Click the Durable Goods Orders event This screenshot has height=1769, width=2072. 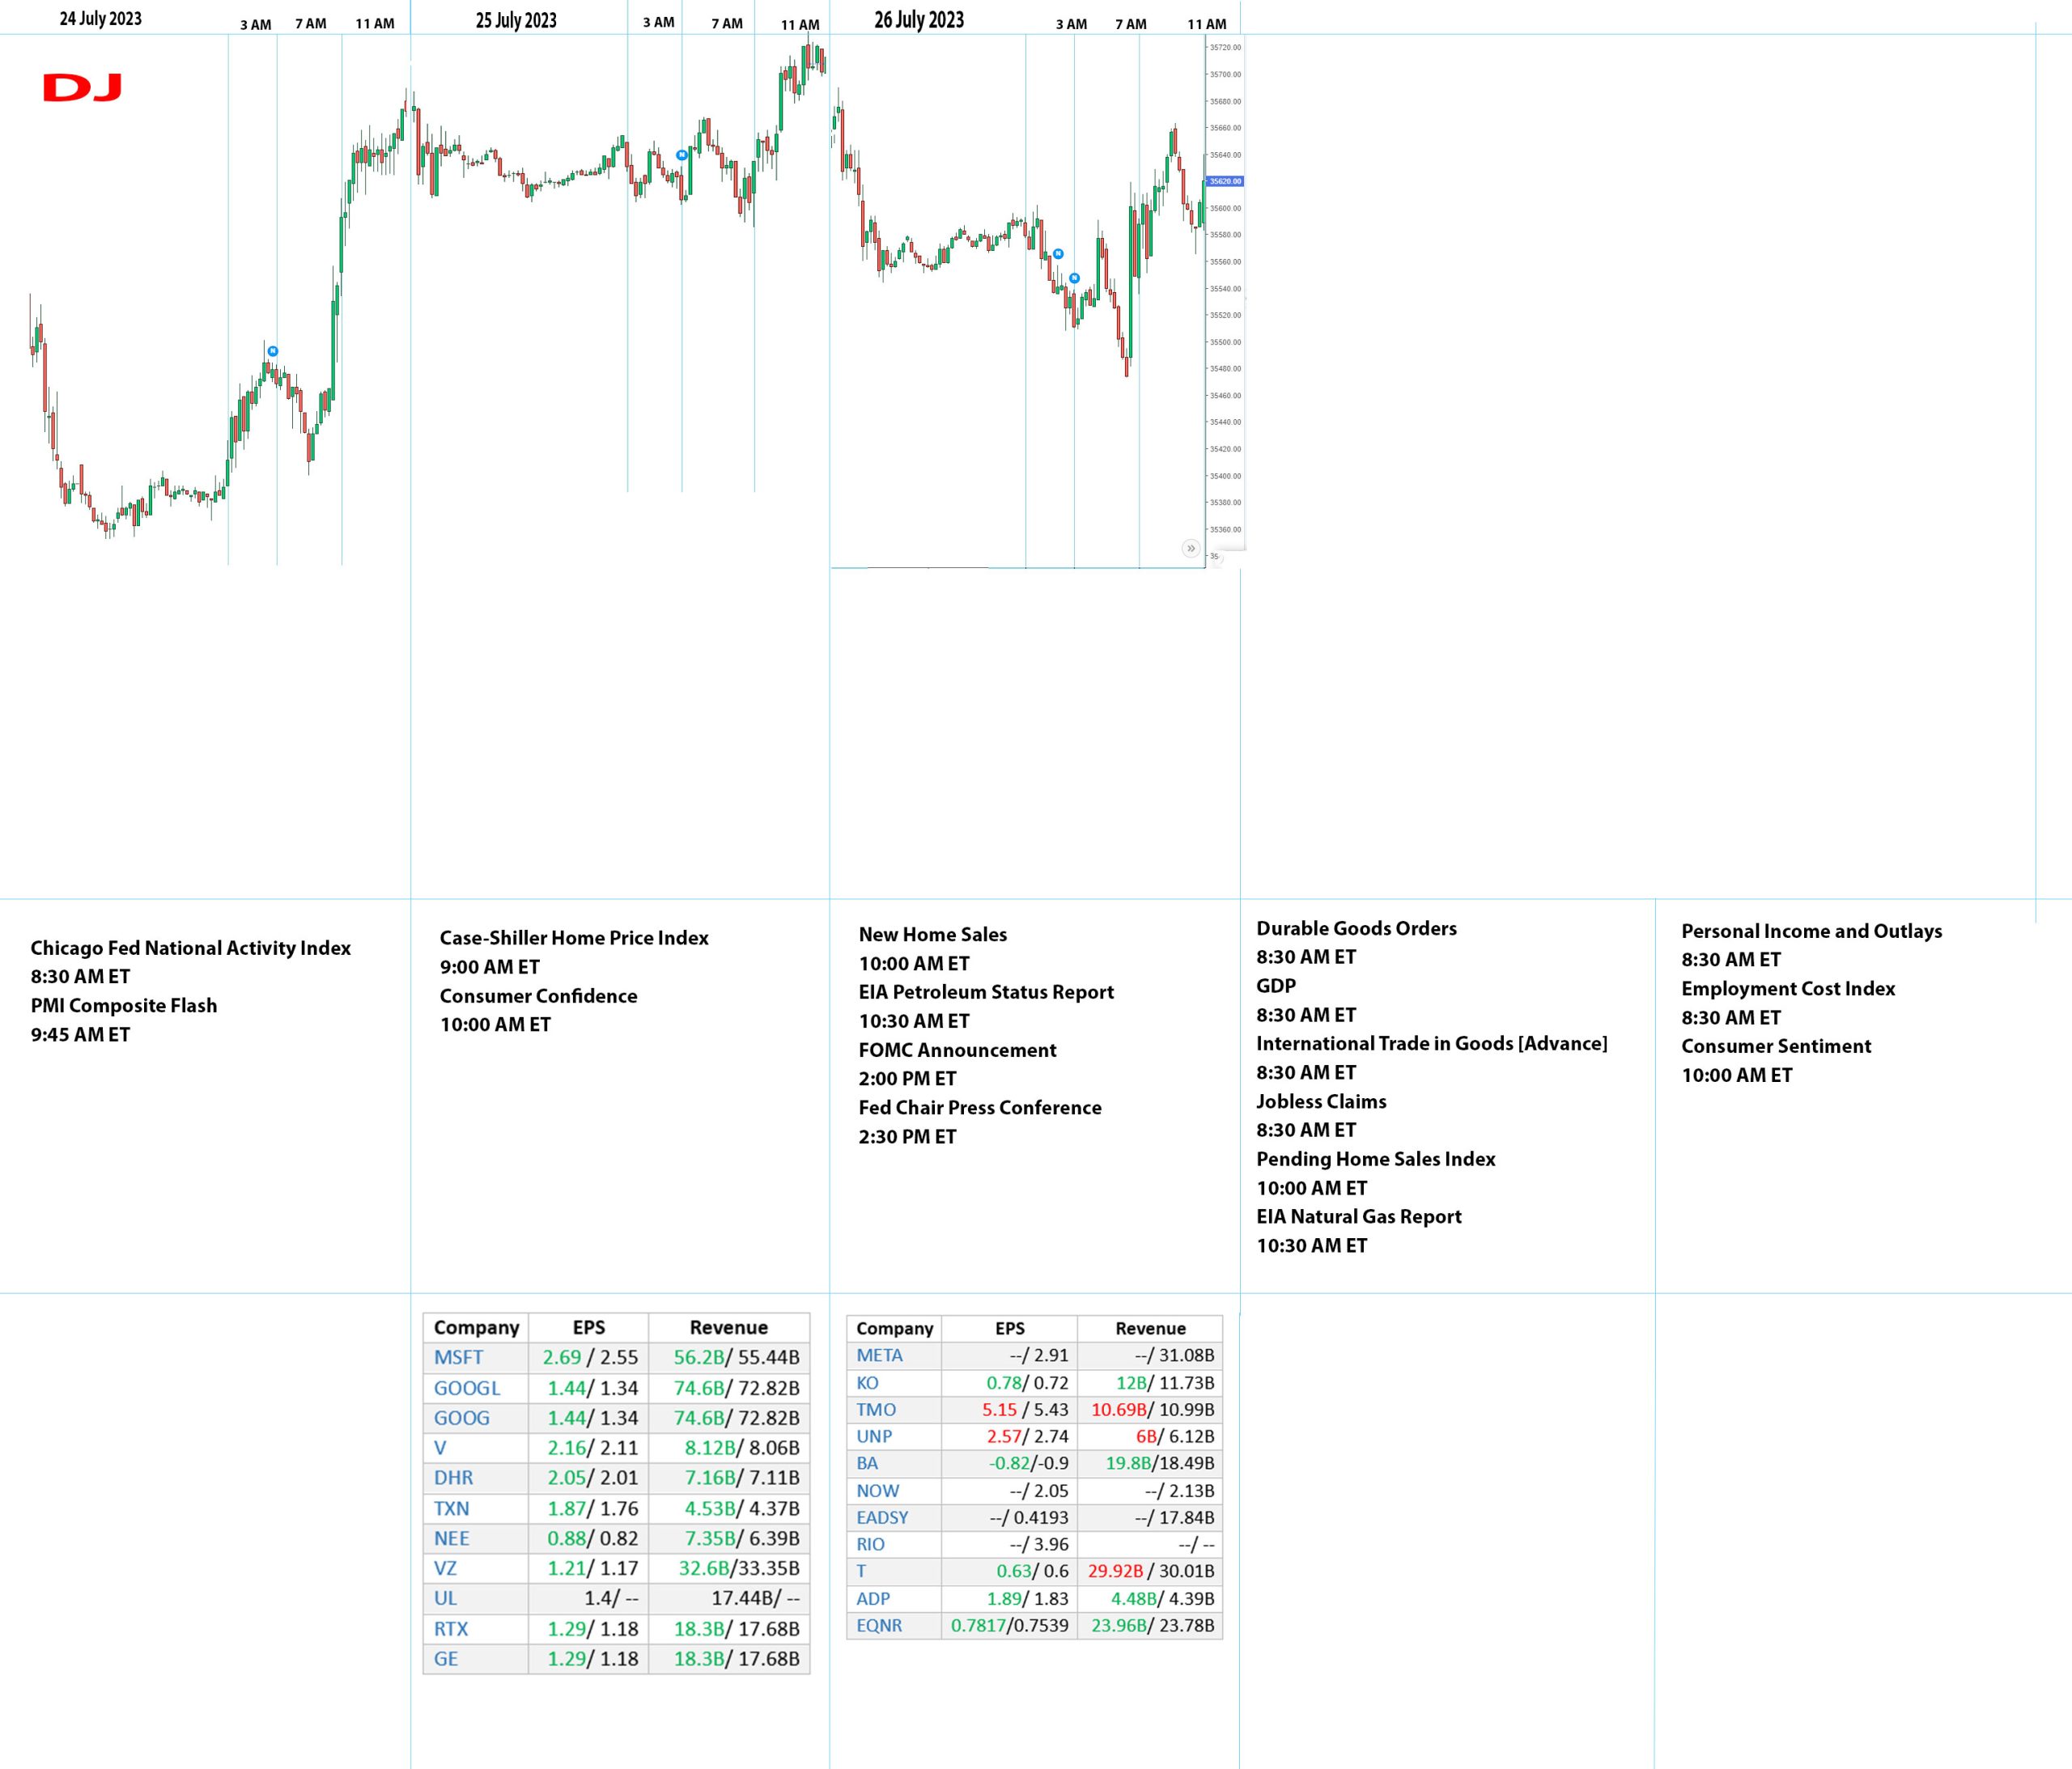(x=1356, y=928)
